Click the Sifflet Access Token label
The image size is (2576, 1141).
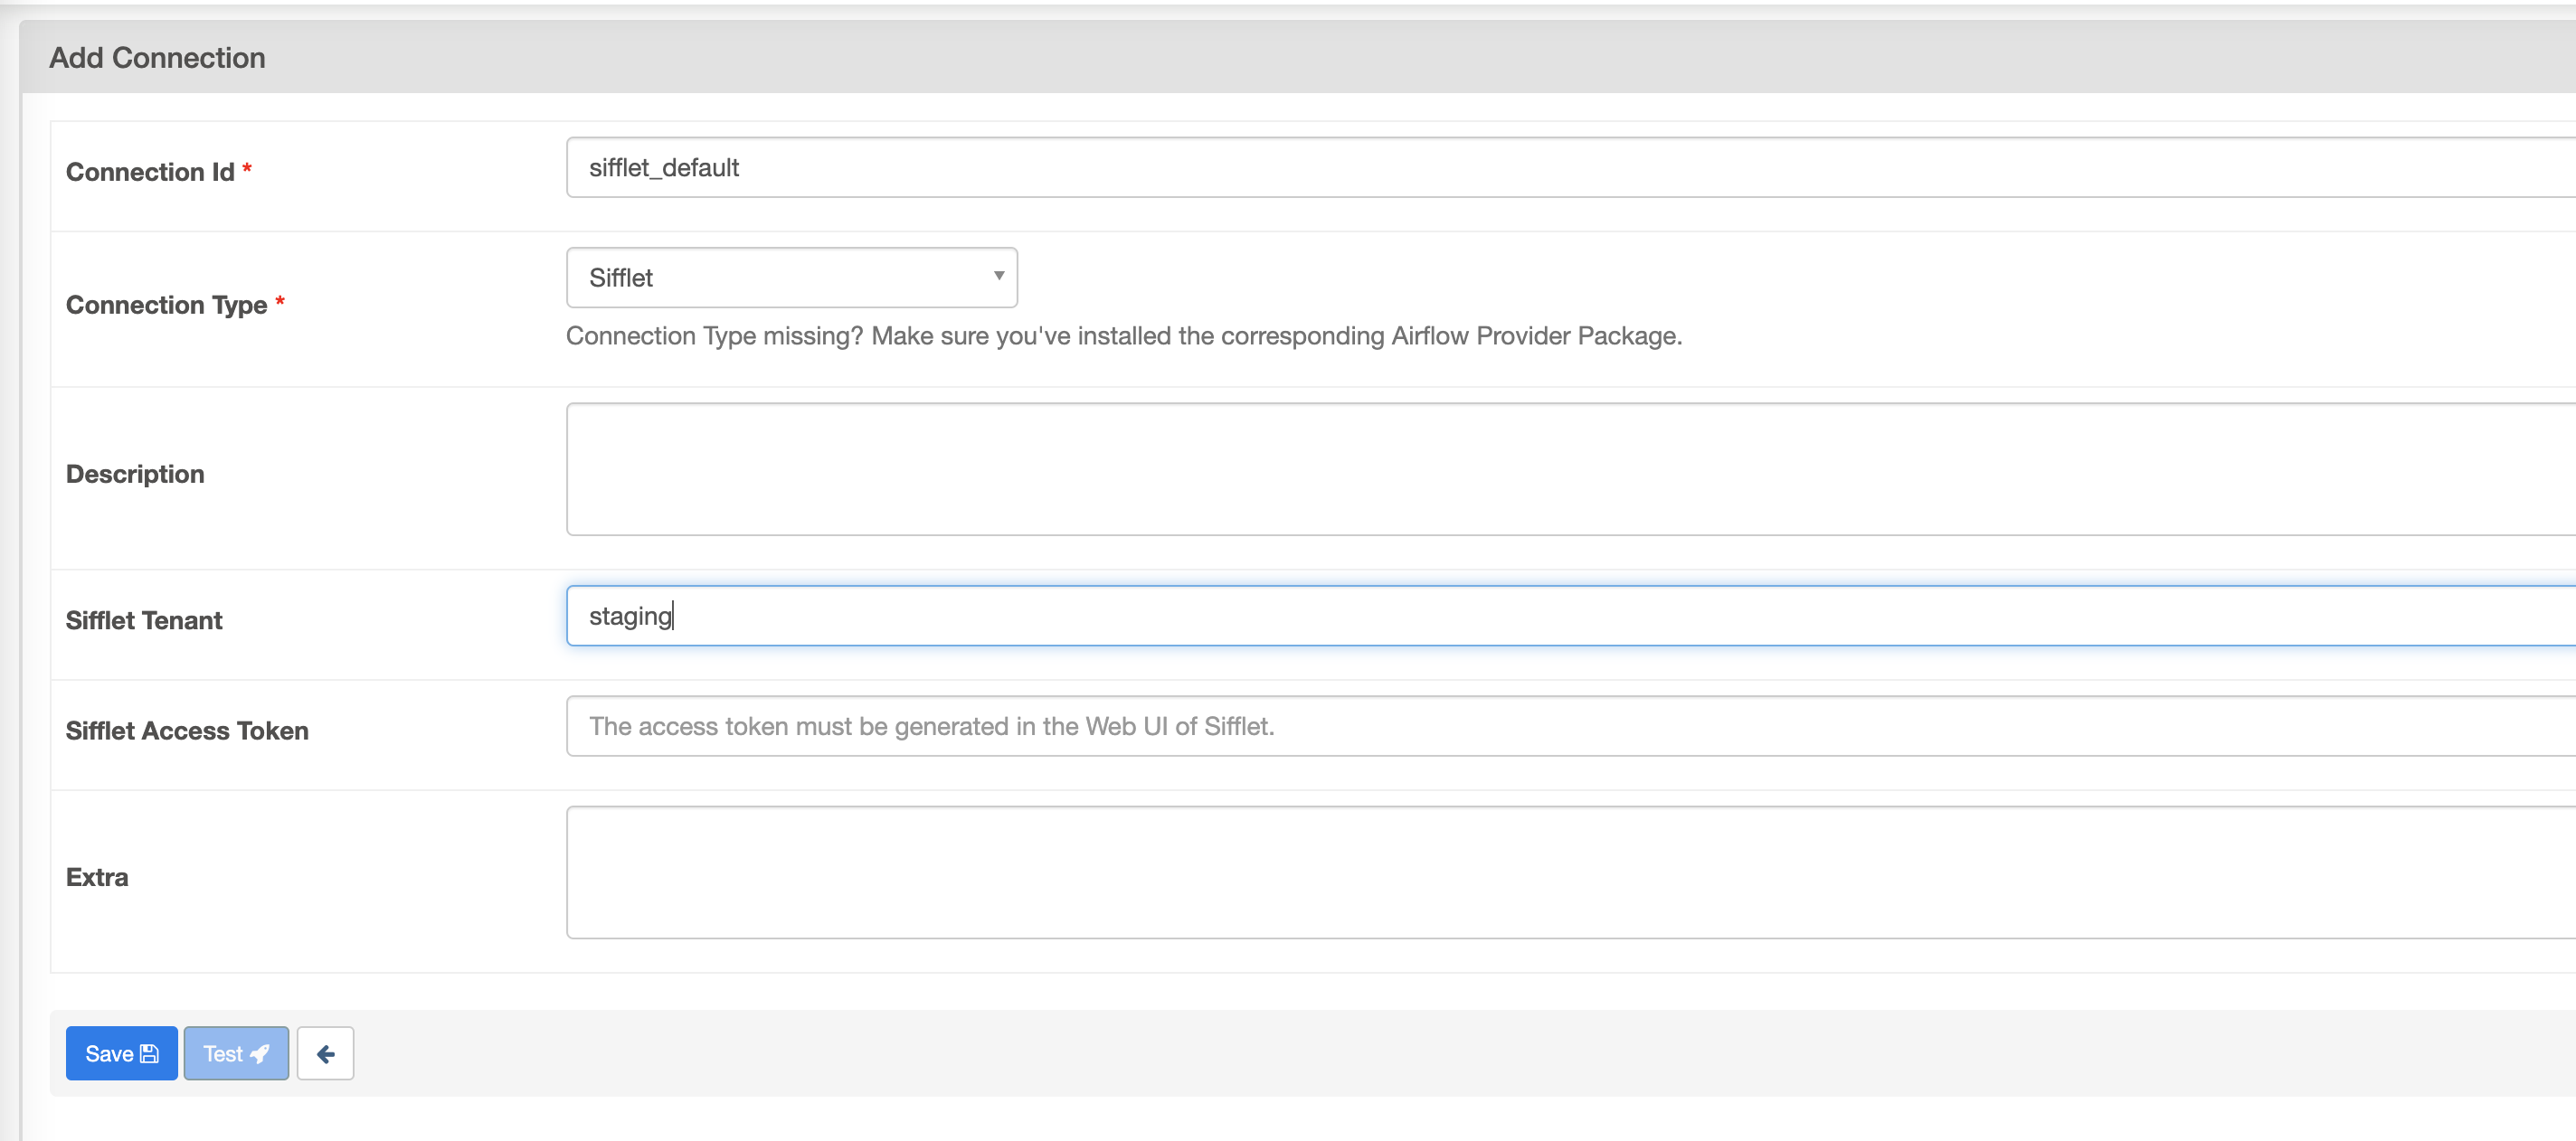coord(187,730)
